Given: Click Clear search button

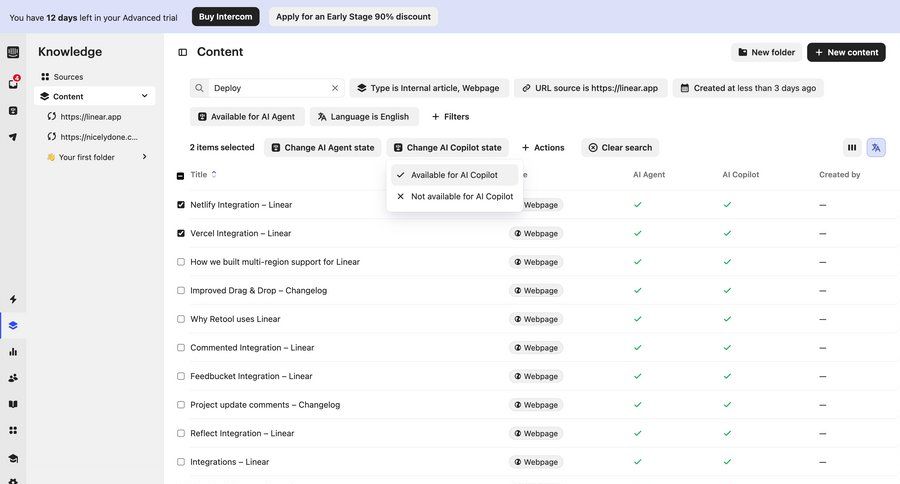Looking at the screenshot, I should click(620, 148).
